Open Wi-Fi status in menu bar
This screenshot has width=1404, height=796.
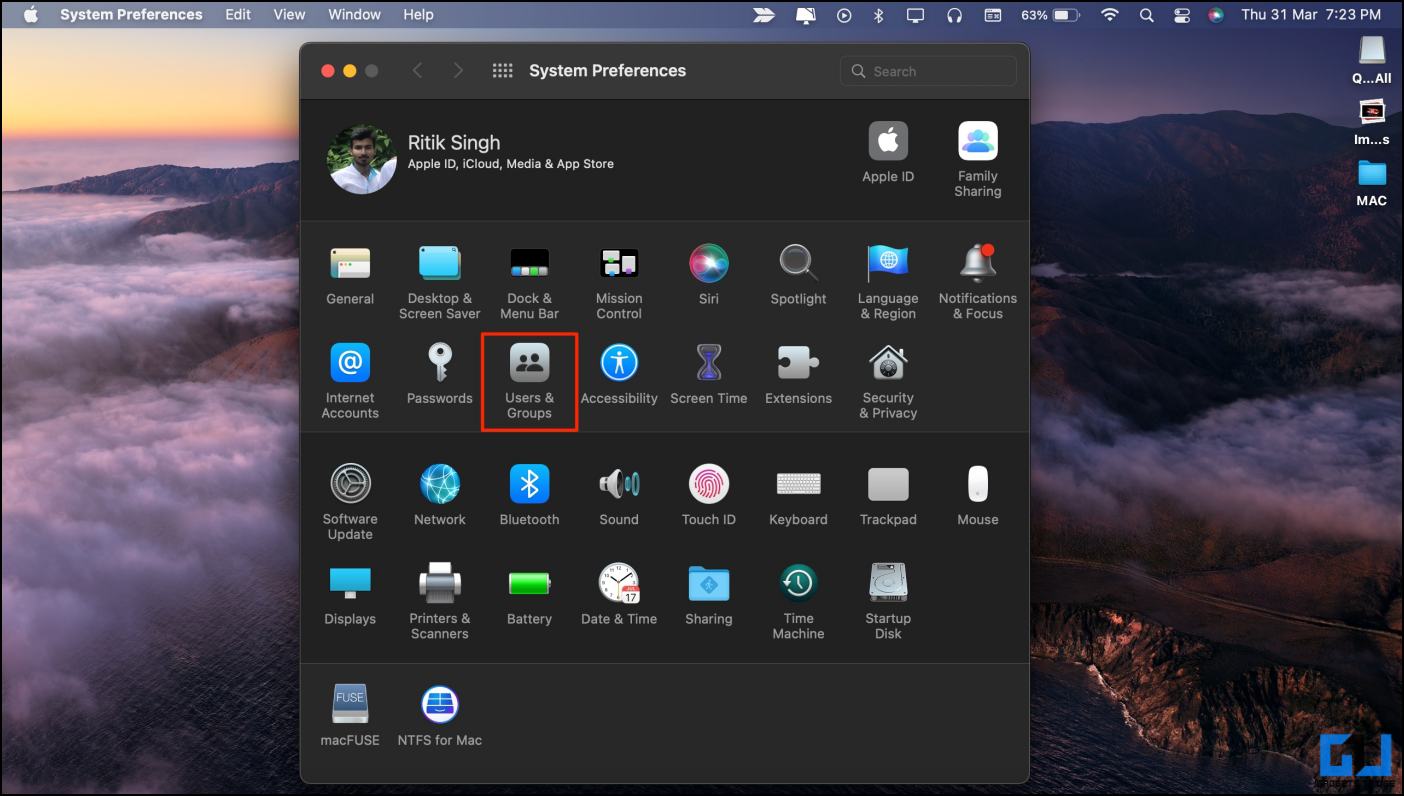[x=1109, y=14]
